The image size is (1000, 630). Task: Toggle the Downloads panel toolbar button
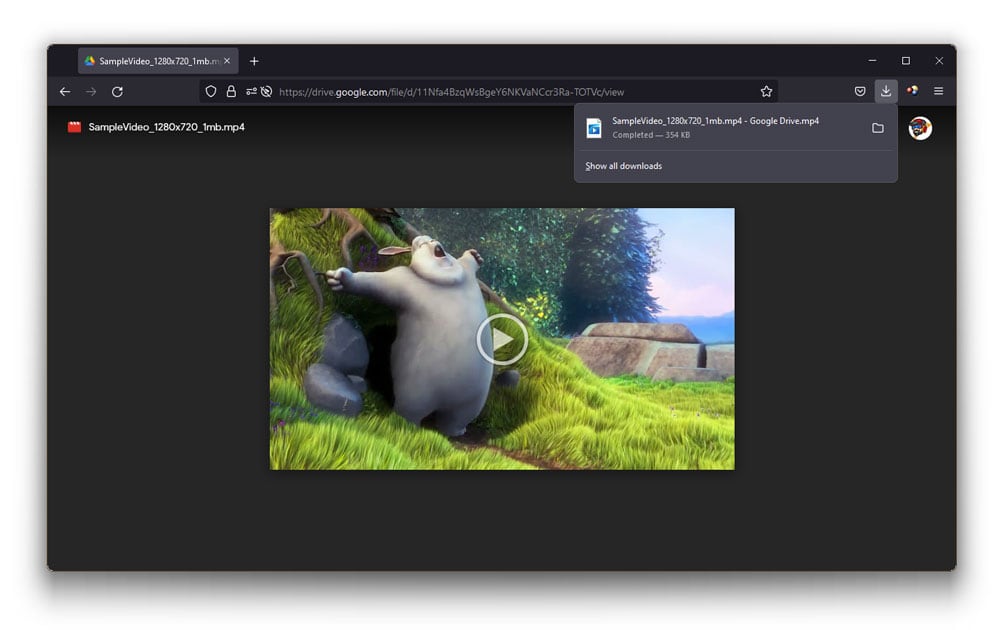886,91
